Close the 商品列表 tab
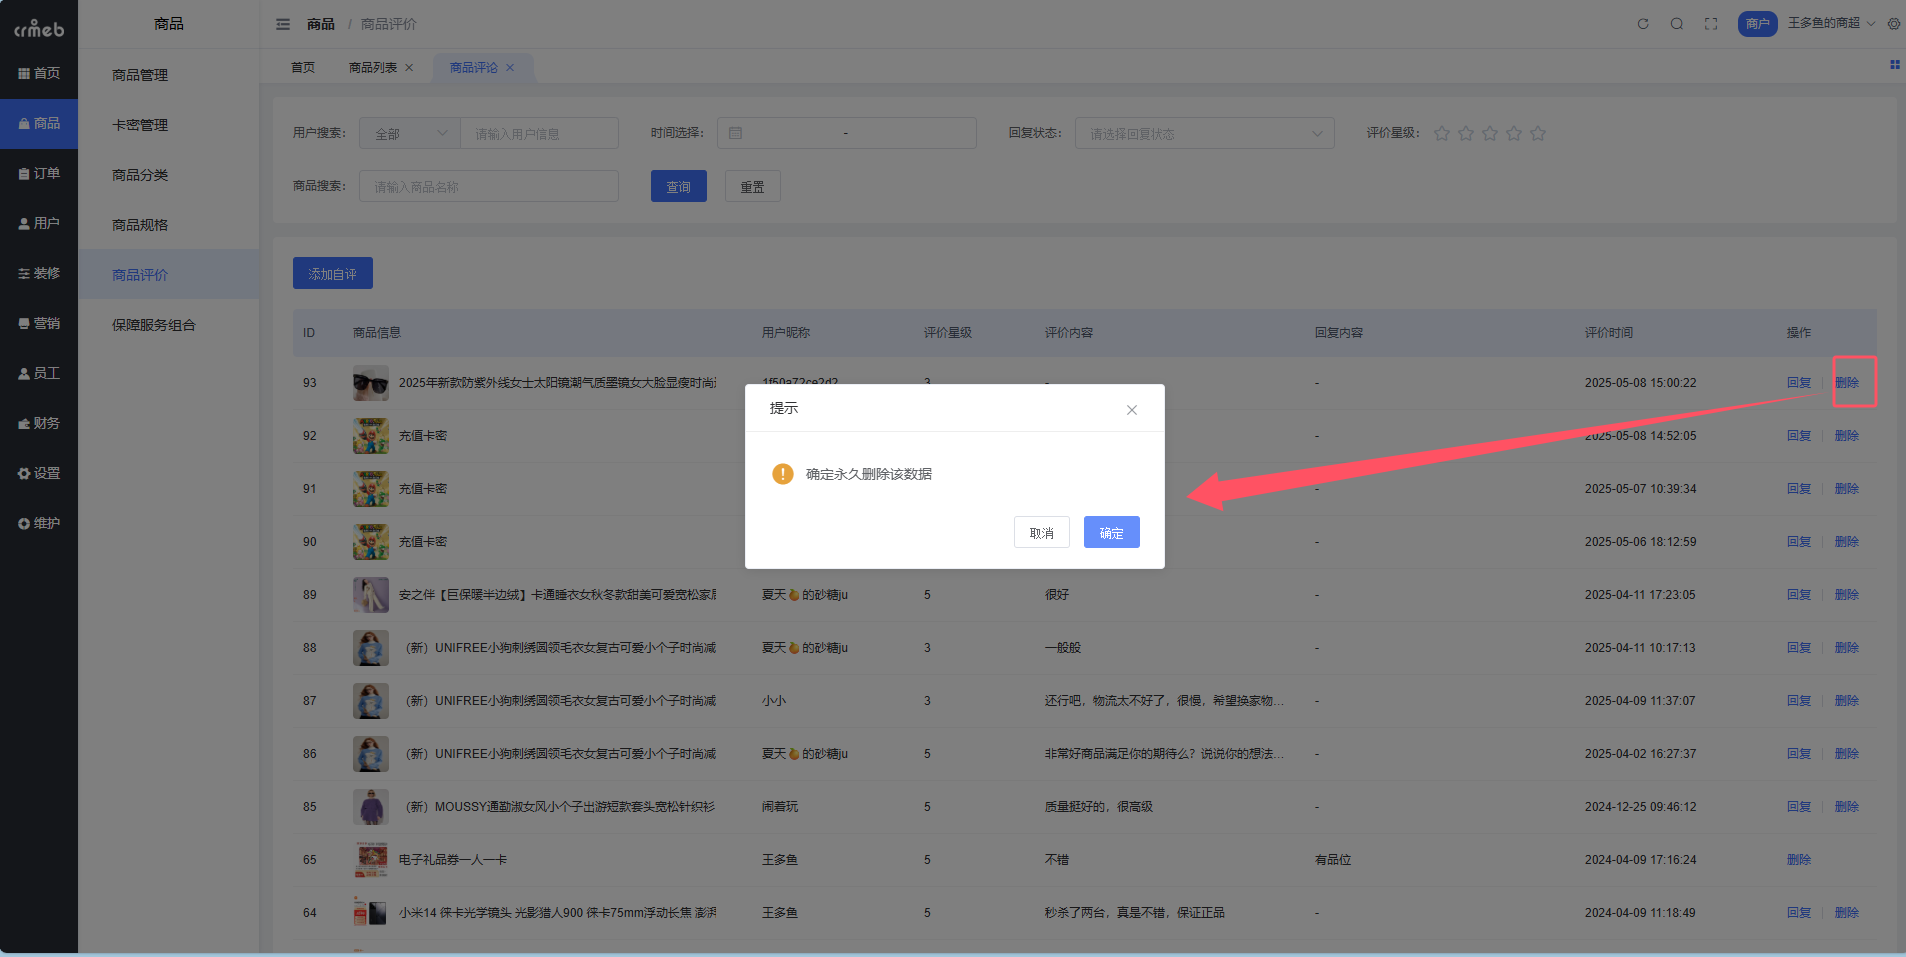 click(409, 68)
